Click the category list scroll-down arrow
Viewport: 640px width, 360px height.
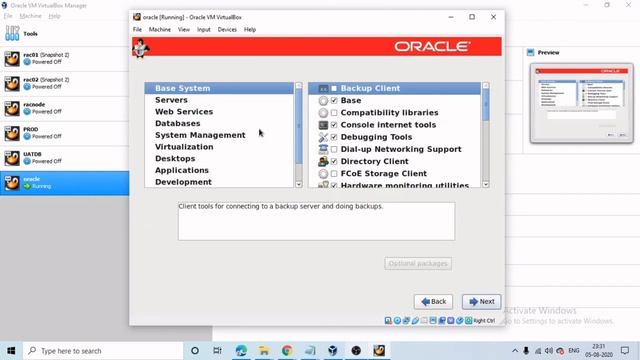[299, 184]
